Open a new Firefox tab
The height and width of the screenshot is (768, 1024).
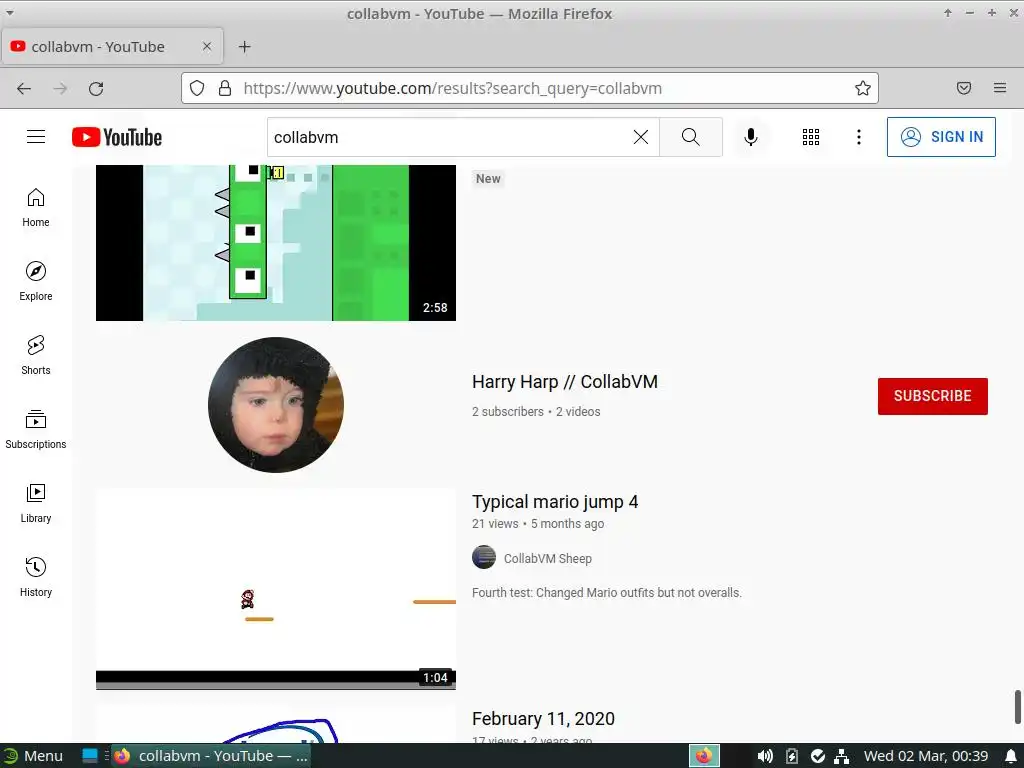(244, 46)
